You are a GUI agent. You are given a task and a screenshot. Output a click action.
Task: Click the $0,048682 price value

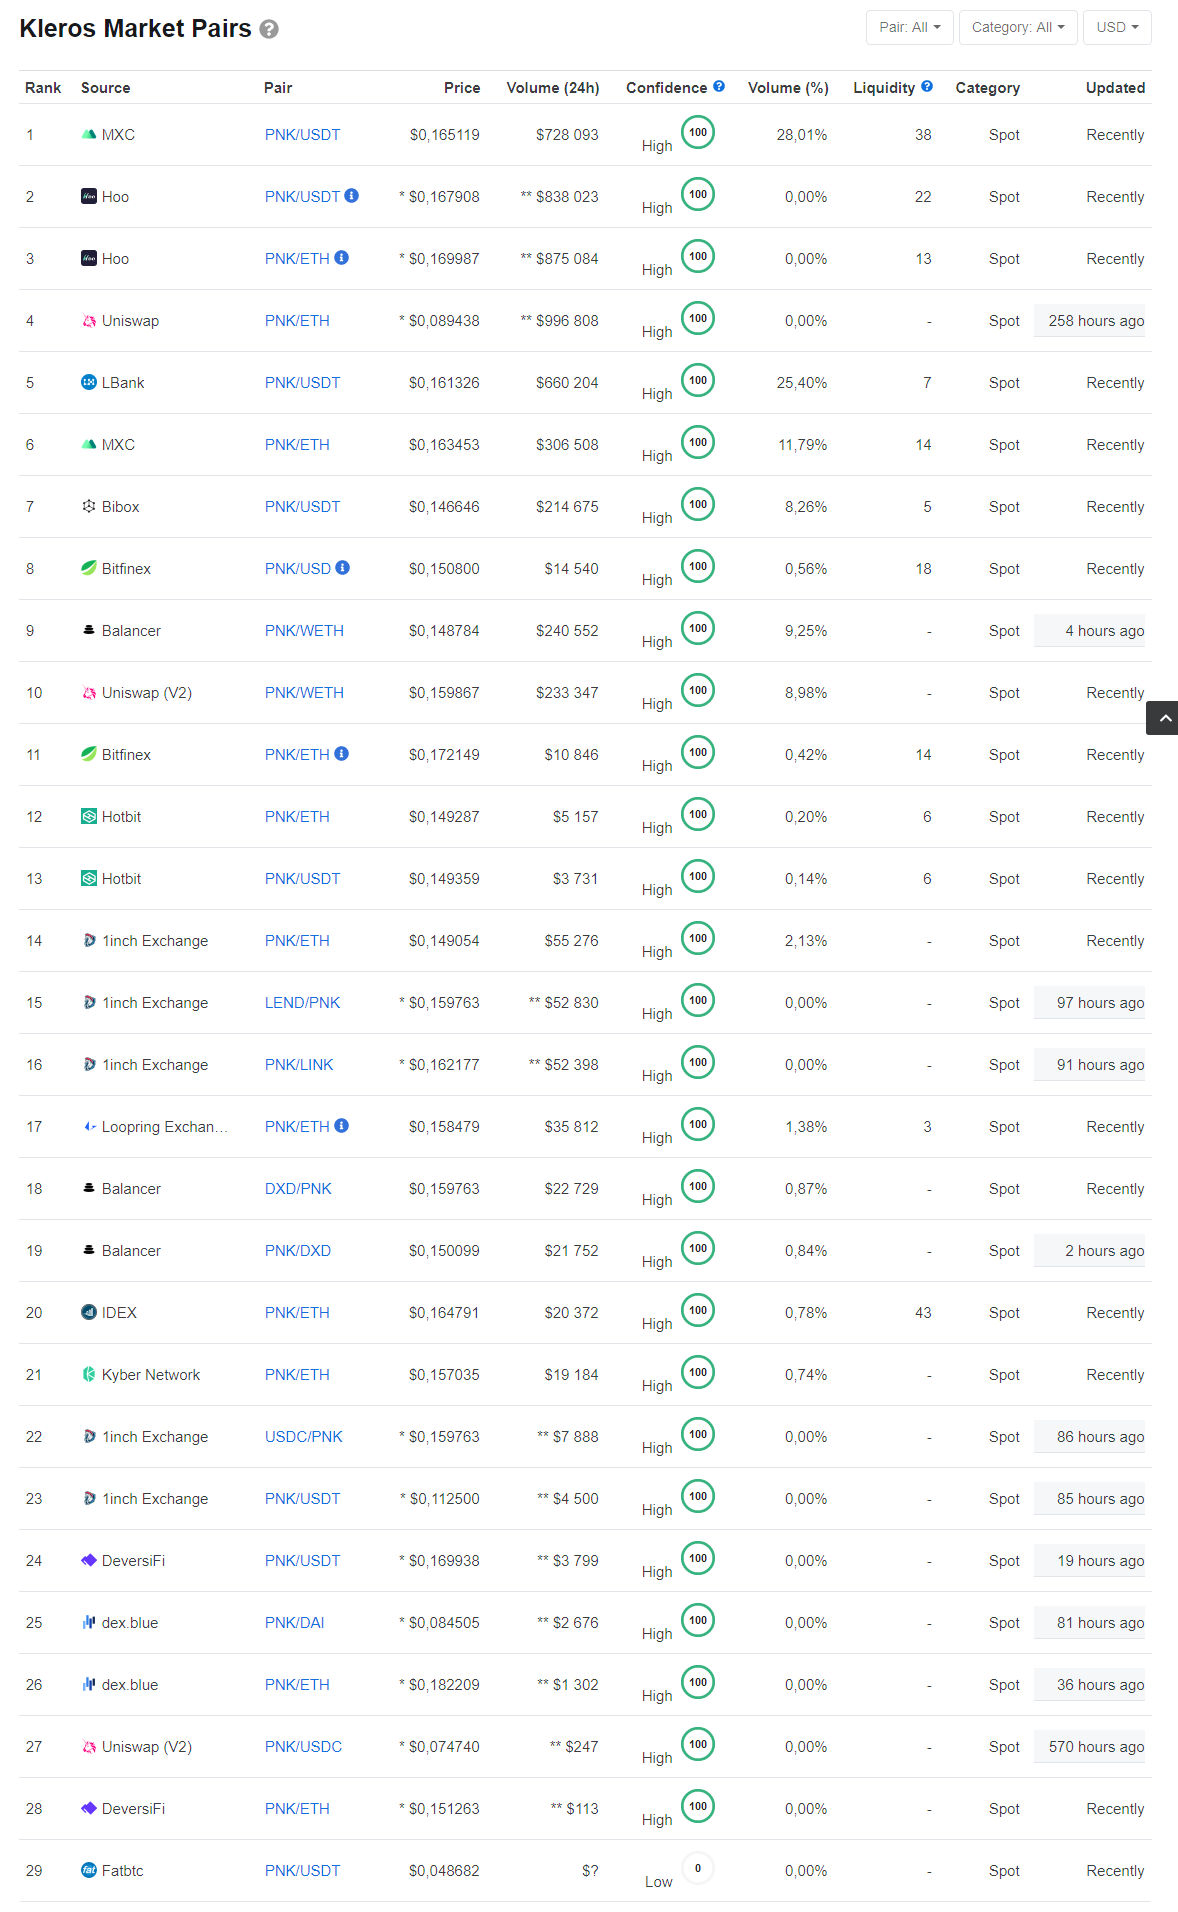click(444, 1871)
